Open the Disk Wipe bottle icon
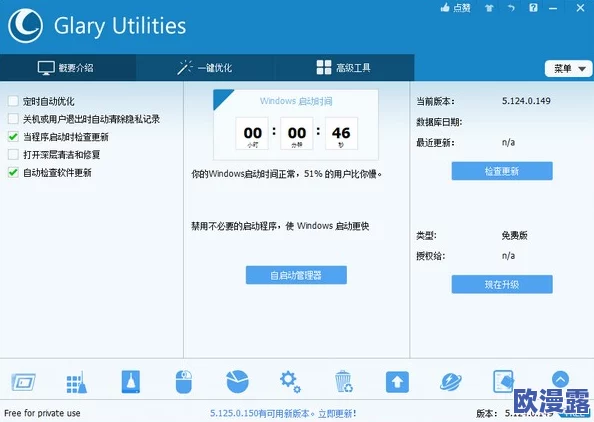This screenshot has height=422, width=594. pyautogui.click(x=131, y=381)
